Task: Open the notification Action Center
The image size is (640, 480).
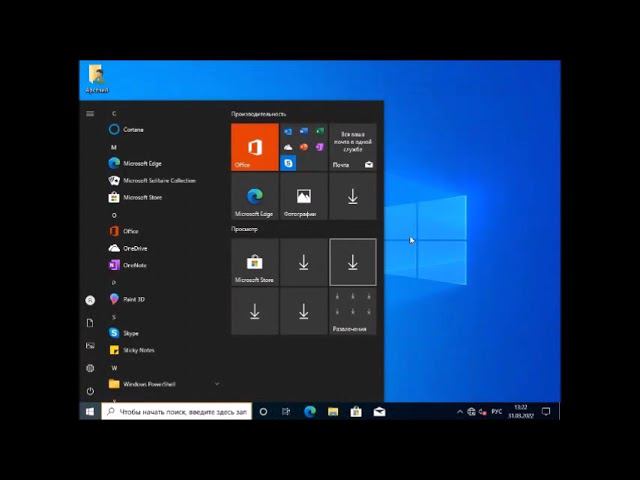Action: (x=546, y=412)
